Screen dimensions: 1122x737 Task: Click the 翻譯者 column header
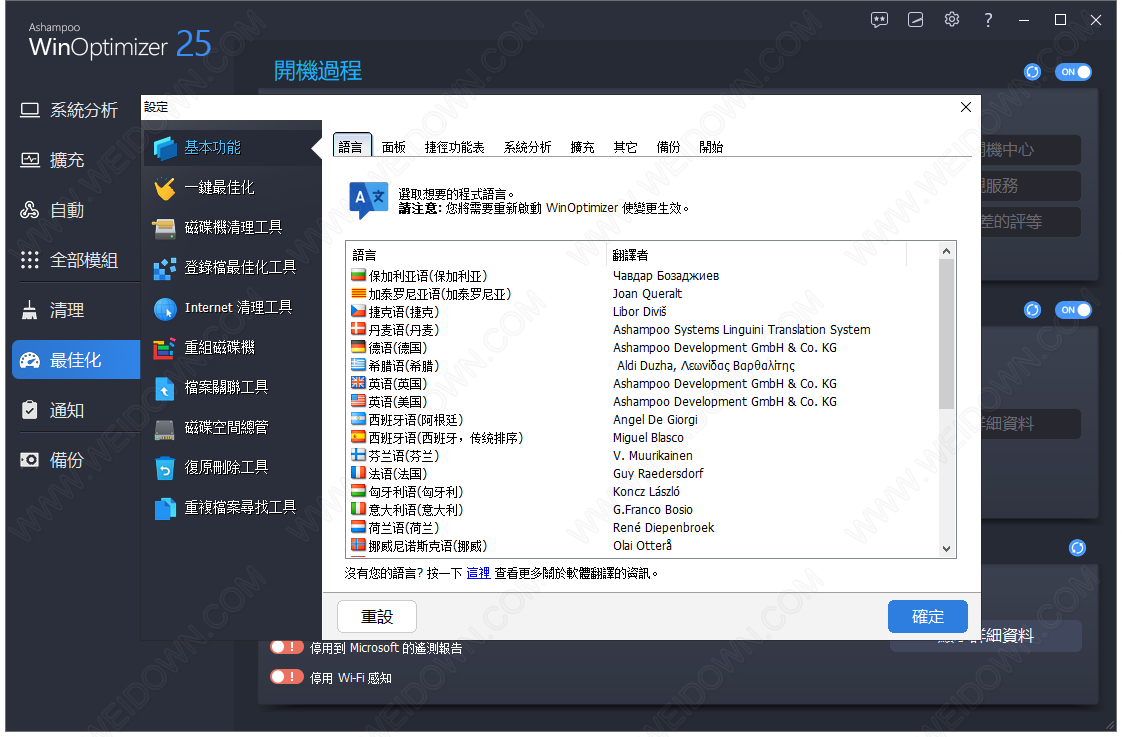[756, 255]
